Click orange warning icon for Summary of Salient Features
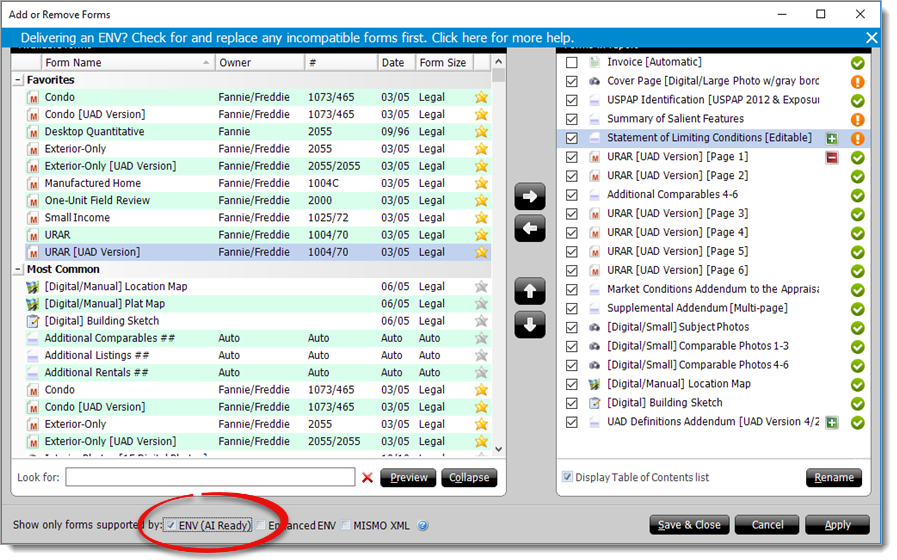Image resolution: width=897 pixels, height=560 pixels. [857, 120]
